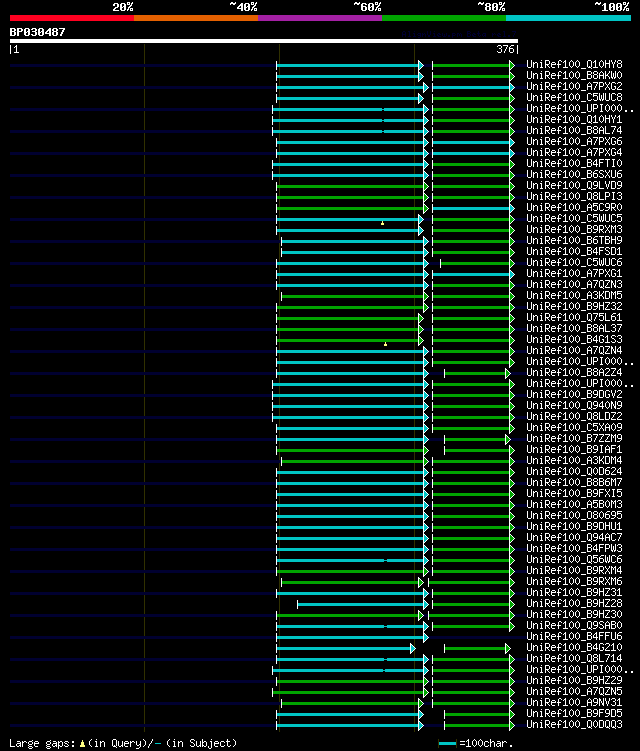
Task: Select the UniRef100_A3KDM5 label
Action: click(x=574, y=296)
